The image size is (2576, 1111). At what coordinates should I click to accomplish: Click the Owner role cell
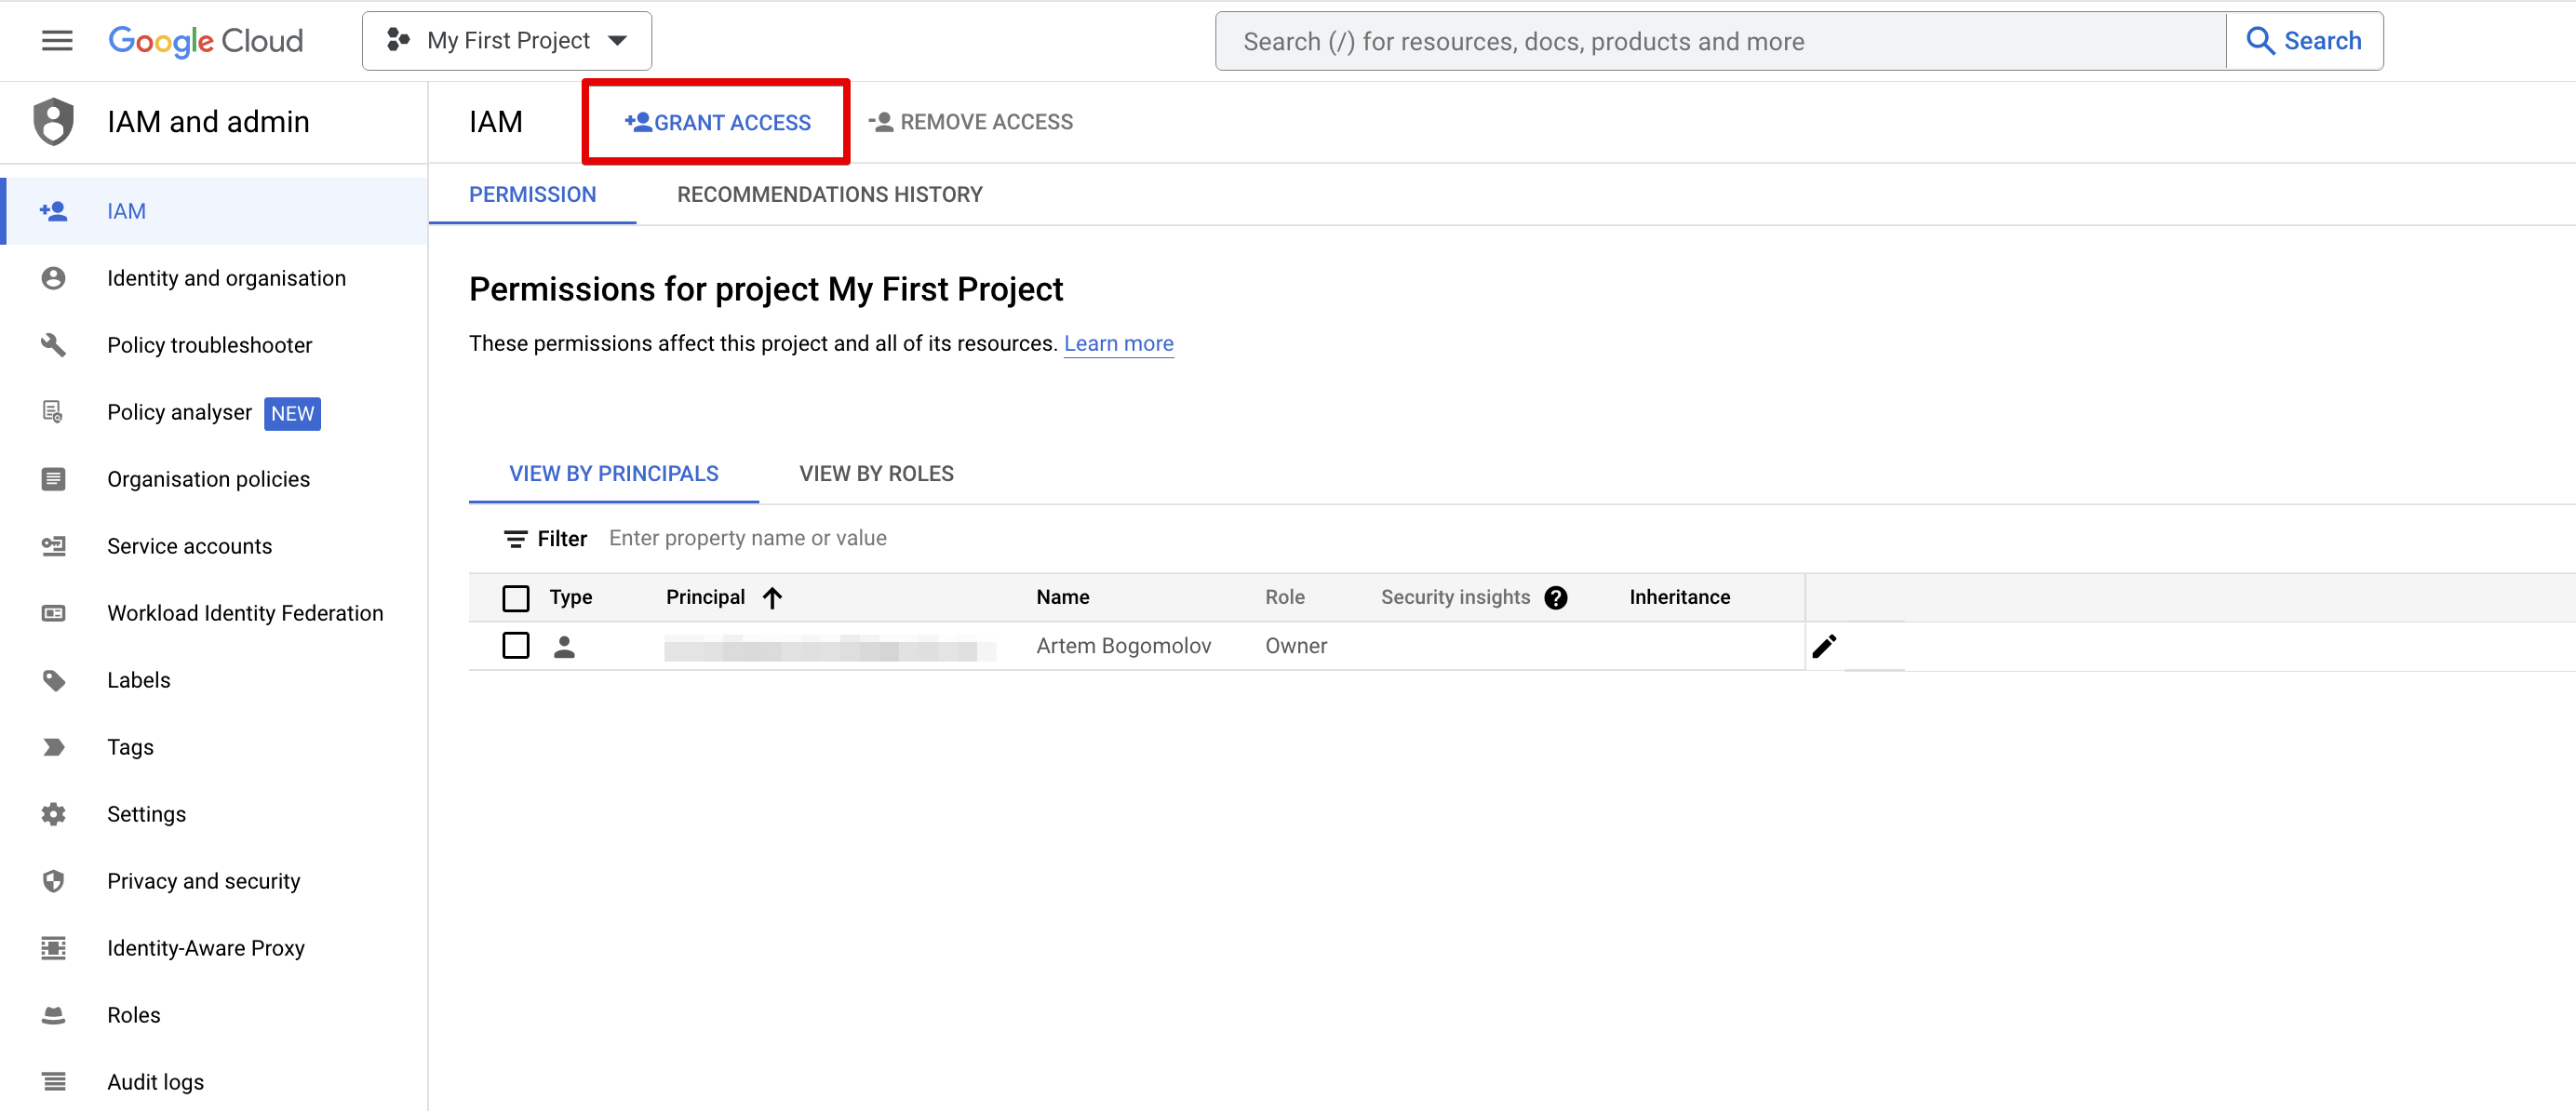pos(1296,646)
